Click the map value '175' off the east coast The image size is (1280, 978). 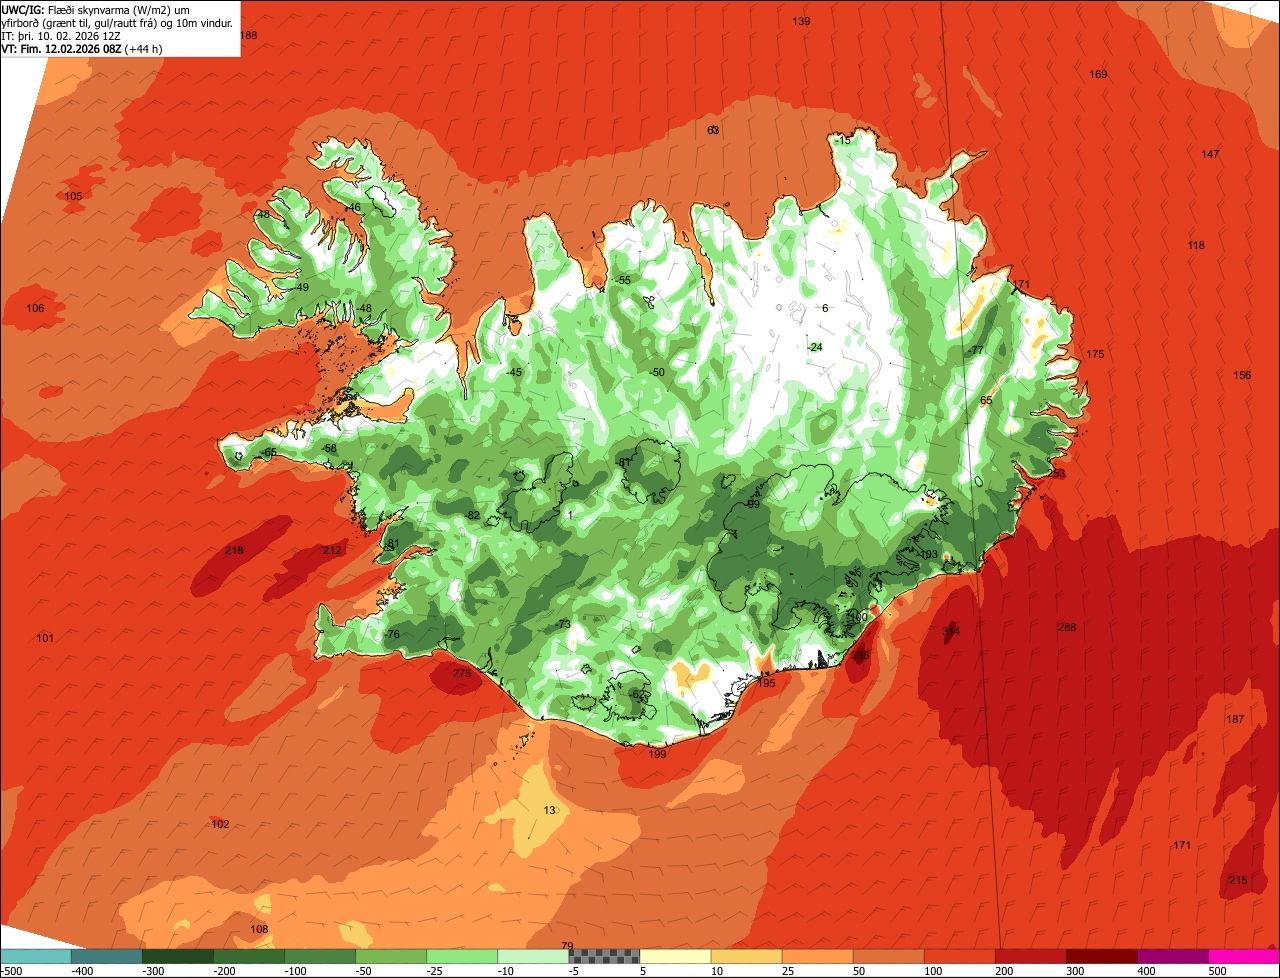[x=1095, y=354]
